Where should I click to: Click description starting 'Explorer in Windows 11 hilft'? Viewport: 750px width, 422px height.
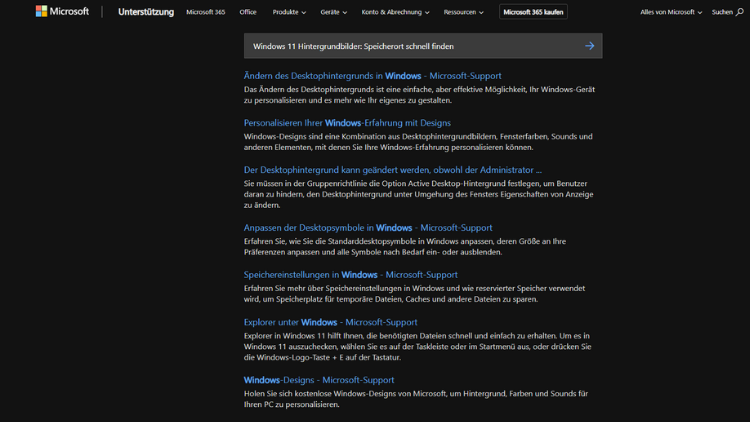418,346
